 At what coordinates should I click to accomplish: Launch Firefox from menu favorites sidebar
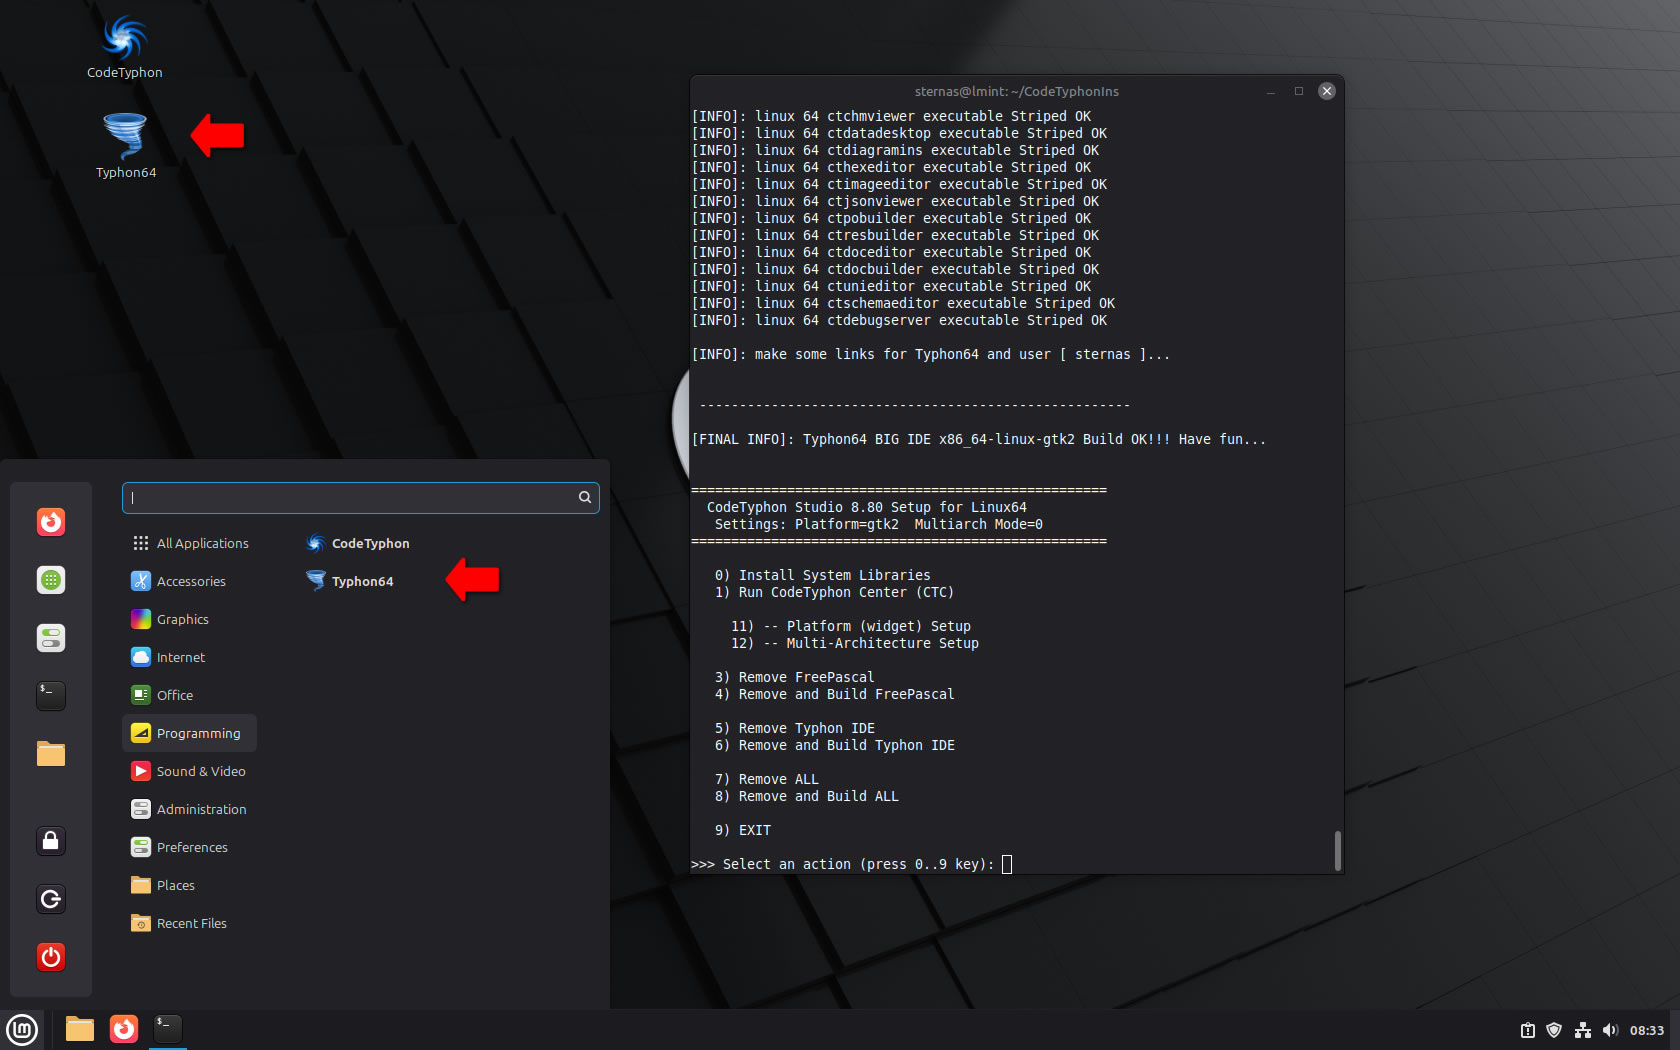[x=51, y=522]
